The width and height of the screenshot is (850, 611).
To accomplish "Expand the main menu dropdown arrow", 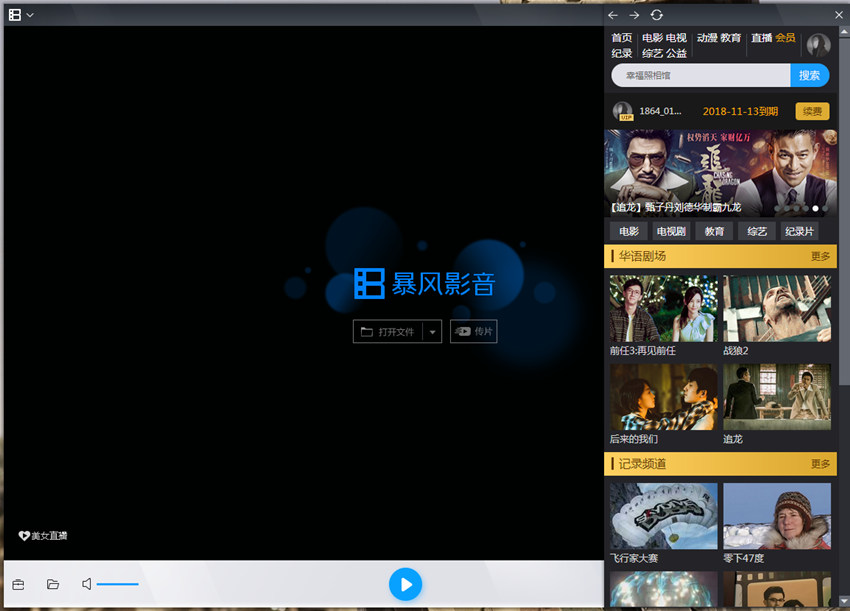I will tap(30, 15).
